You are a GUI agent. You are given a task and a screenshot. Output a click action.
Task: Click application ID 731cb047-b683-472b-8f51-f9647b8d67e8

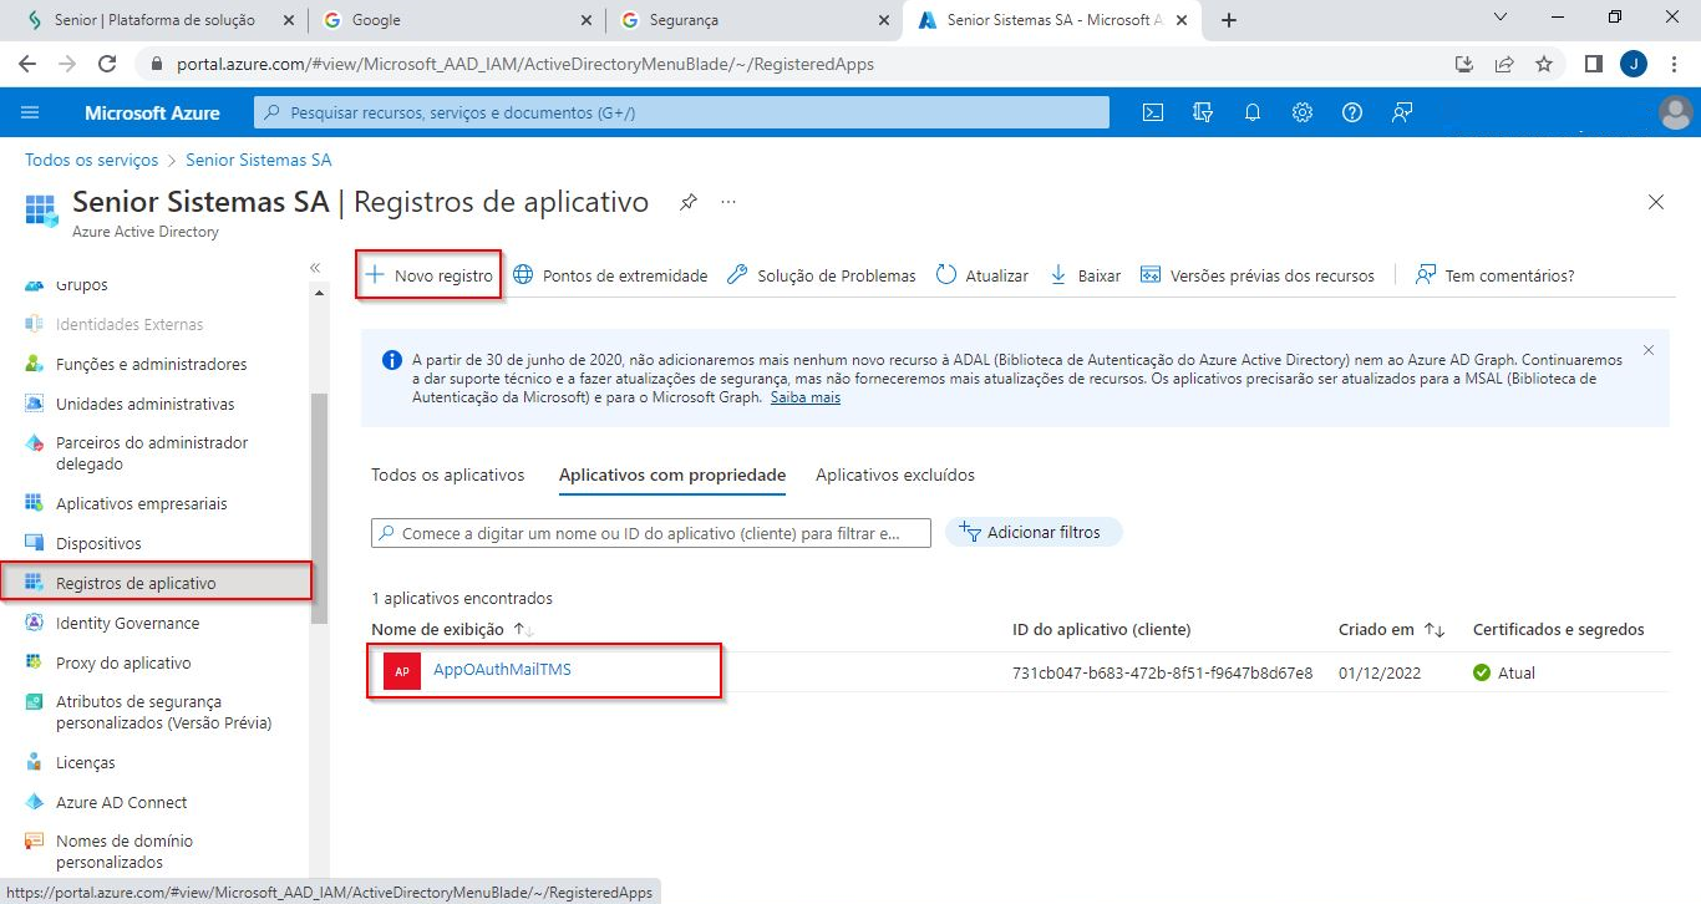coord(1162,673)
